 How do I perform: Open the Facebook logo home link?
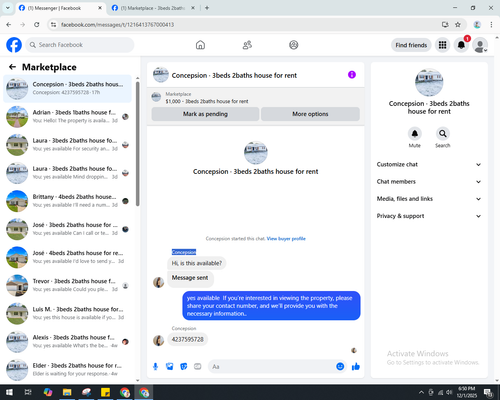pyautogui.click(x=14, y=45)
